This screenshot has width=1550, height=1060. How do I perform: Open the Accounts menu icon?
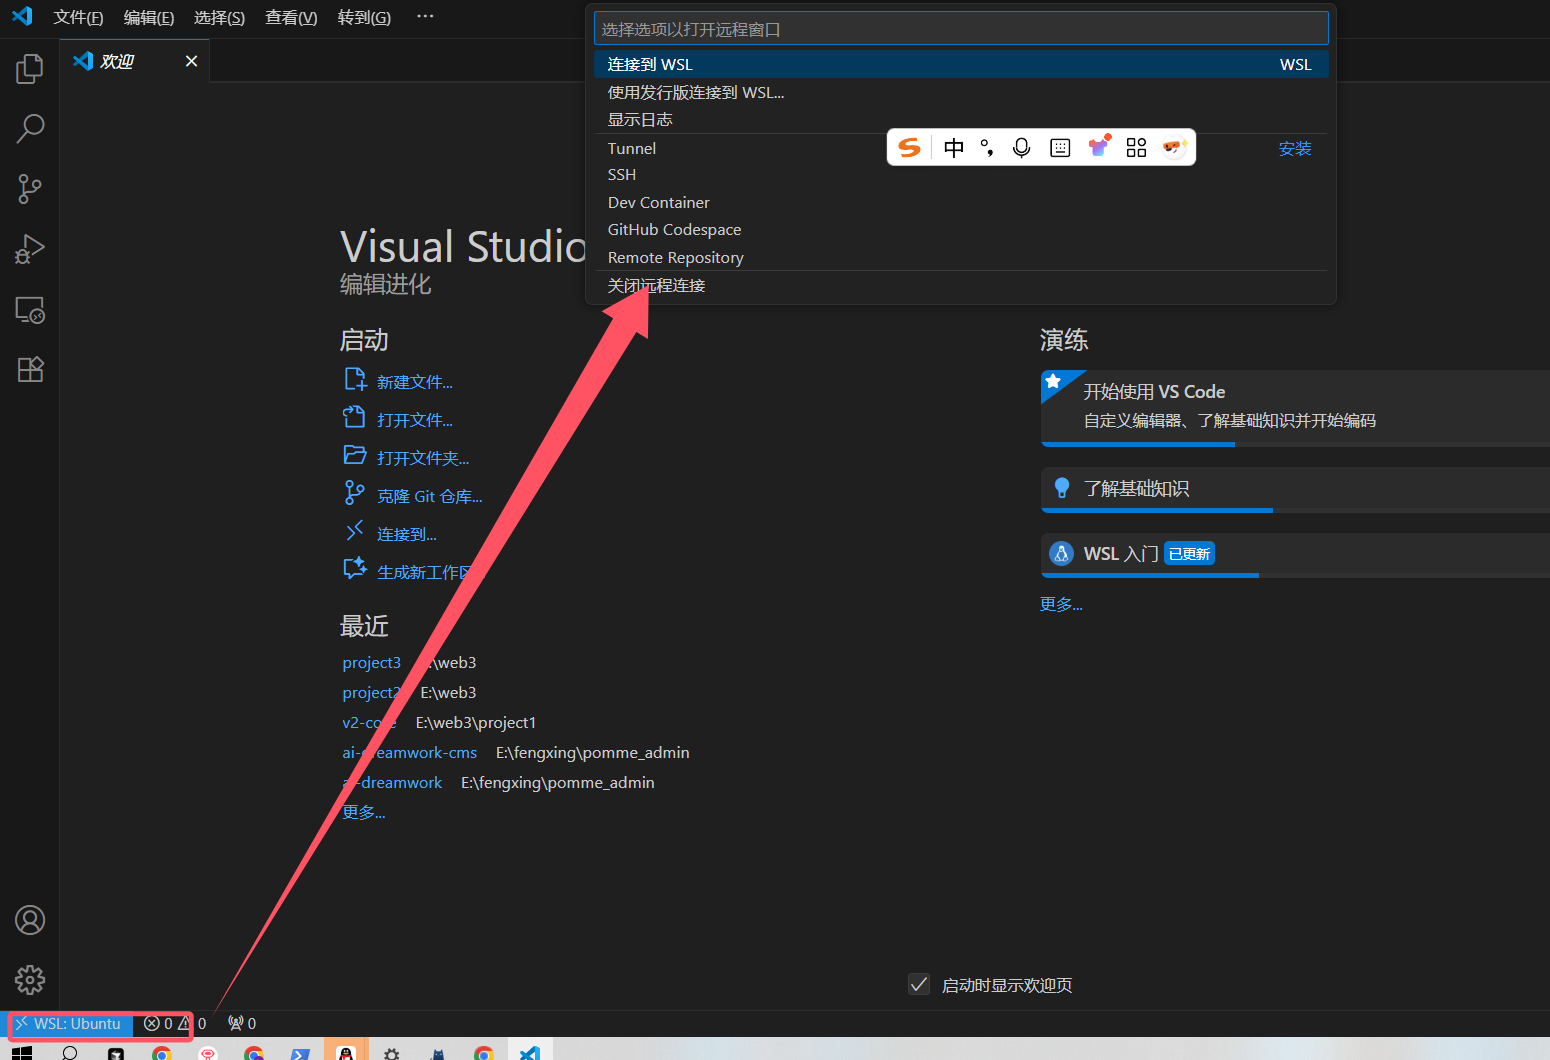tap(30, 920)
